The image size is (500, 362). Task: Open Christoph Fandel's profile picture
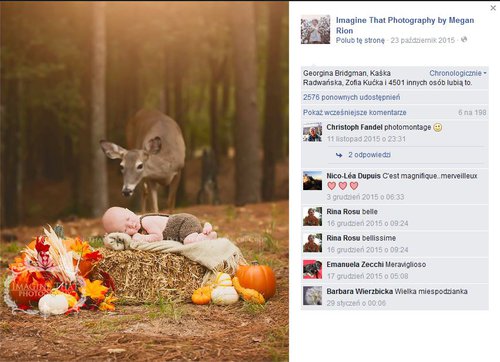click(x=312, y=132)
